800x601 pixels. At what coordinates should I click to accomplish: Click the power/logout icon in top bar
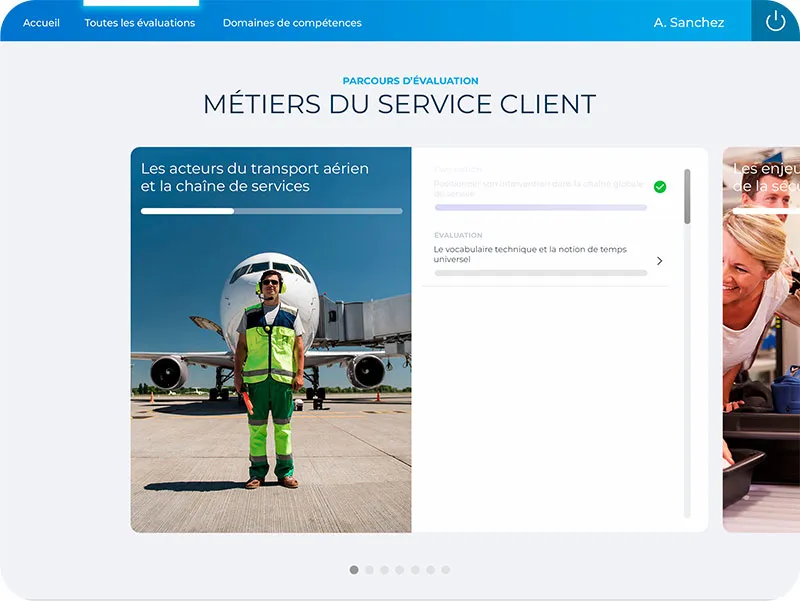point(774,21)
